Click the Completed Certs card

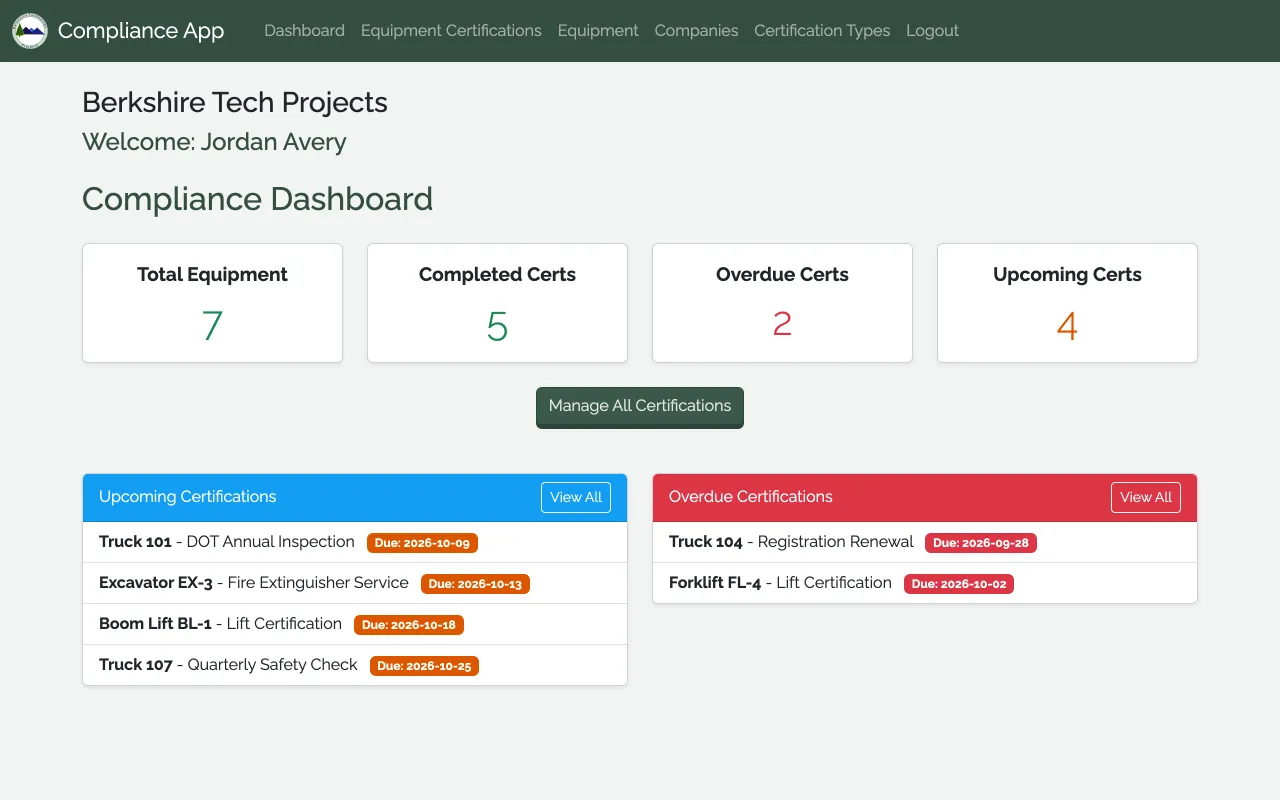(x=497, y=303)
